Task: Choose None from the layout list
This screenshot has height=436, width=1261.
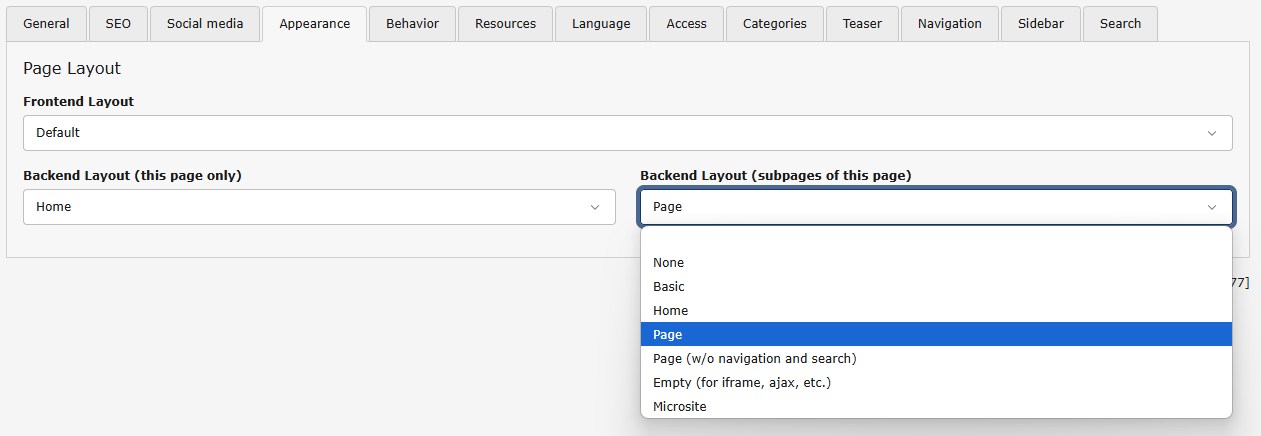Action: pos(669,263)
